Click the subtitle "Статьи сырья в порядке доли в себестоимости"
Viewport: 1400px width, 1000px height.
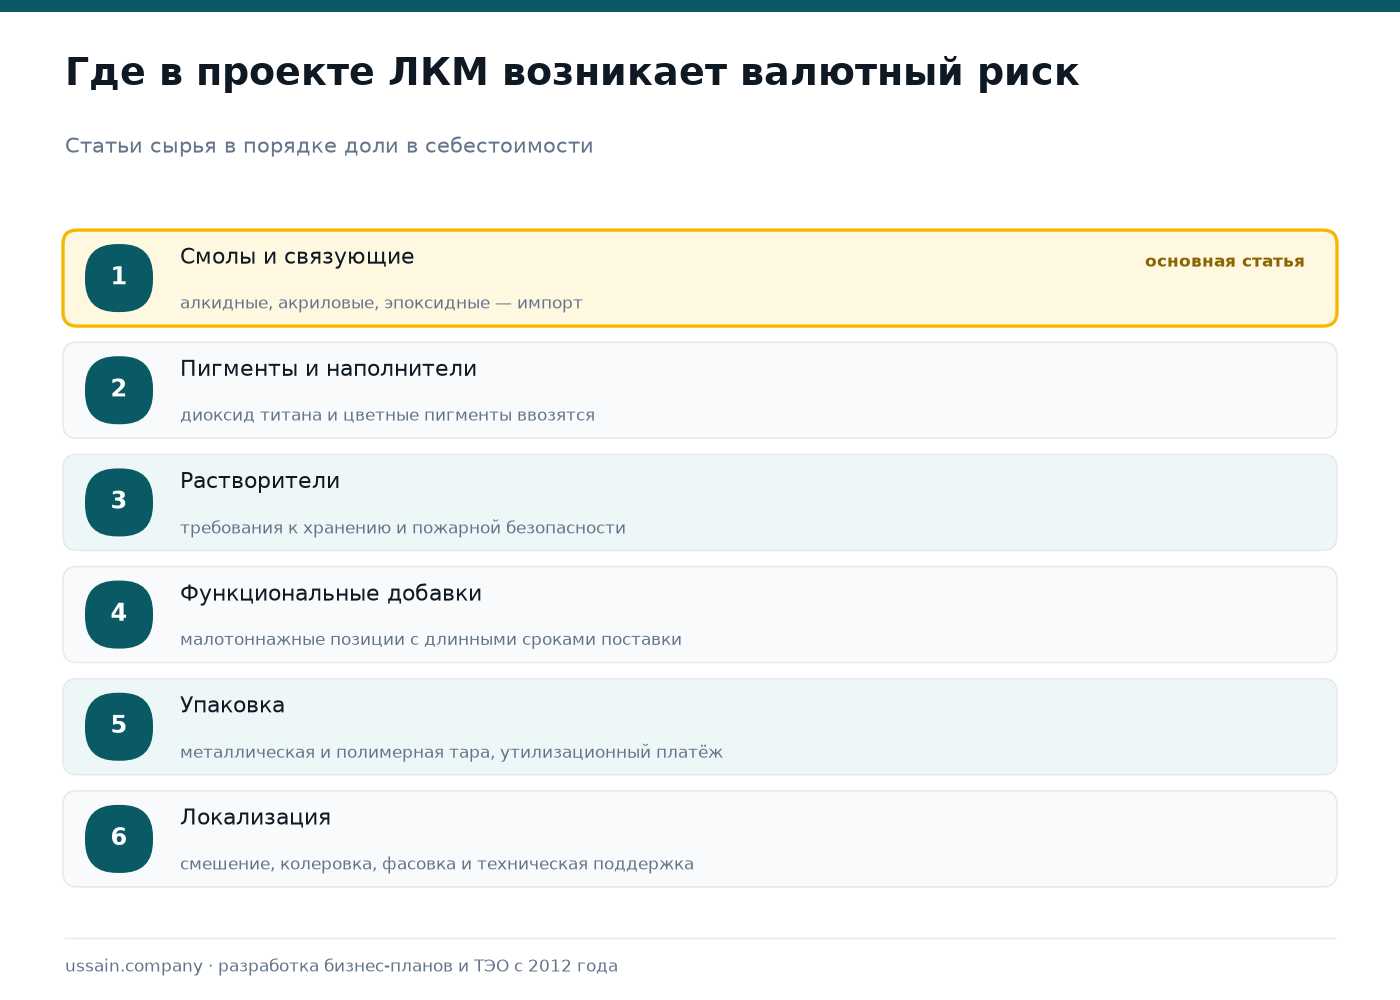pos(329,146)
